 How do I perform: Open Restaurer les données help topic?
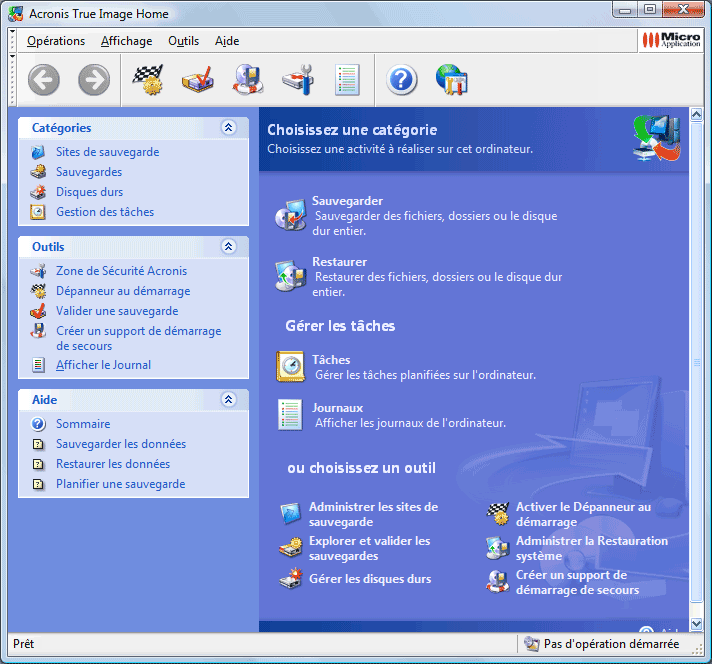(113, 464)
